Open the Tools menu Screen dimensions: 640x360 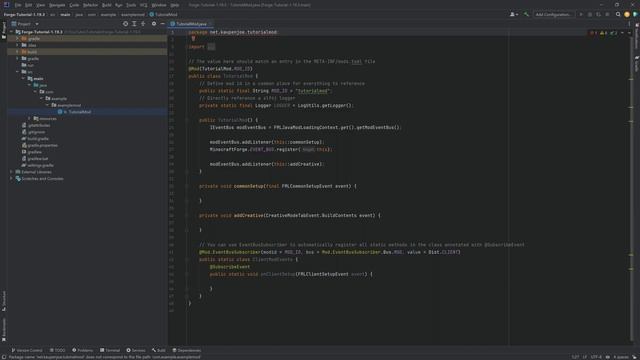pos(131,5)
